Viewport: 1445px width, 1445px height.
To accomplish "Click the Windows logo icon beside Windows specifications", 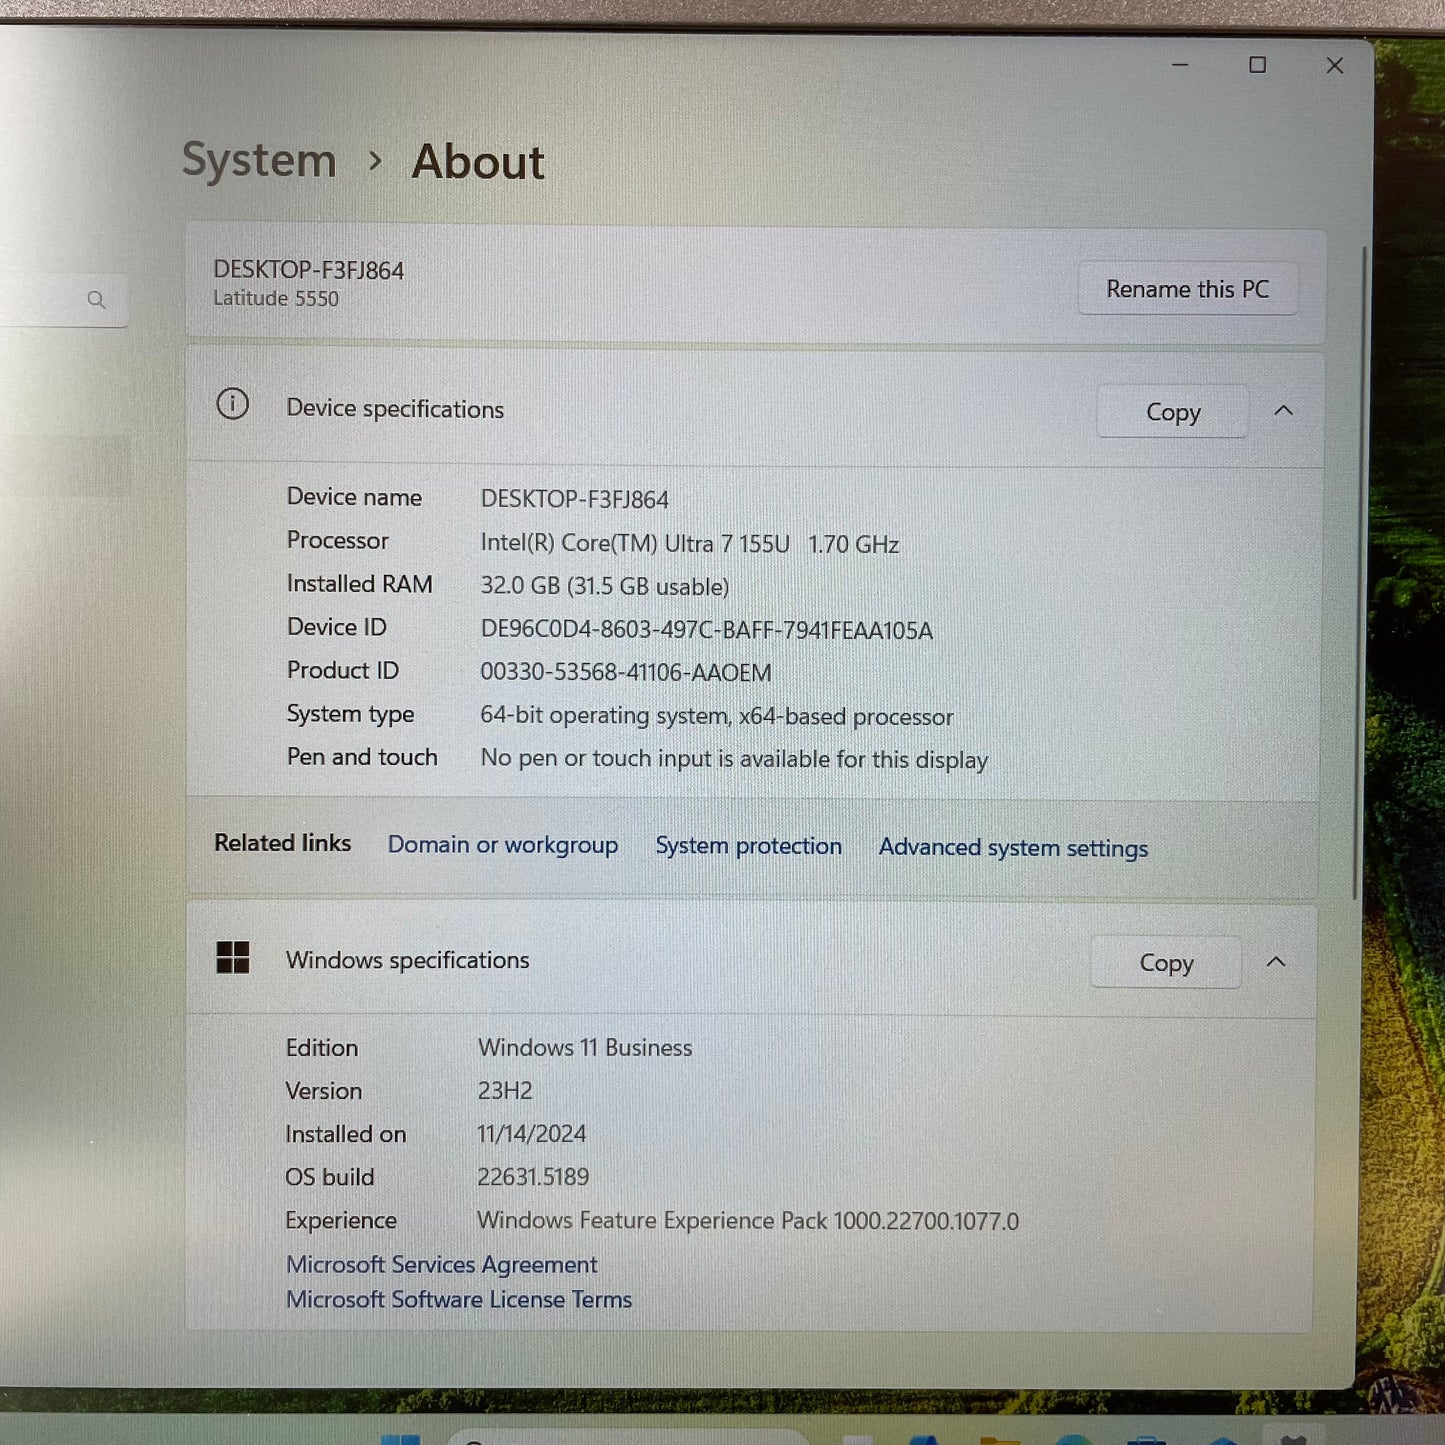I will point(233,957).
